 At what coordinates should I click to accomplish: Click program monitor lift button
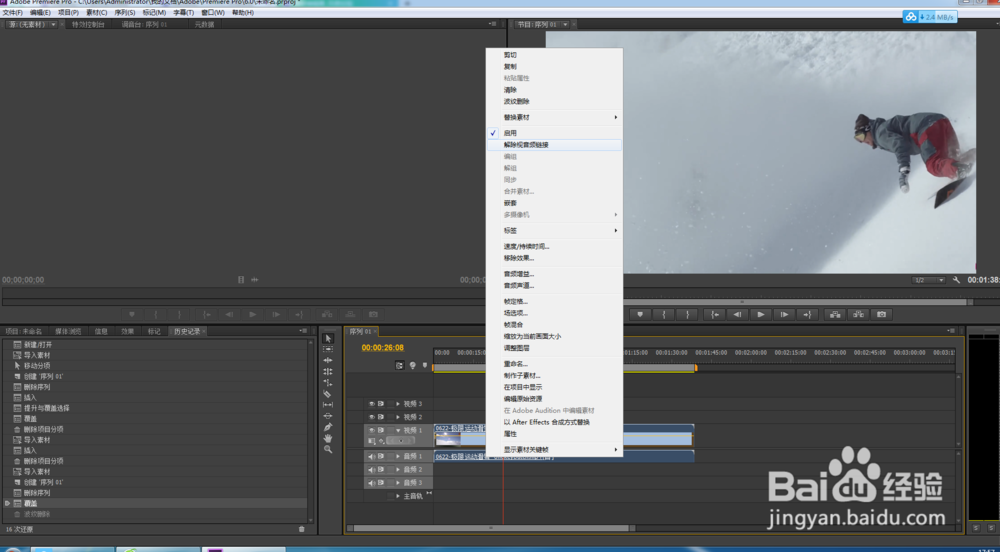coord(835,314)
